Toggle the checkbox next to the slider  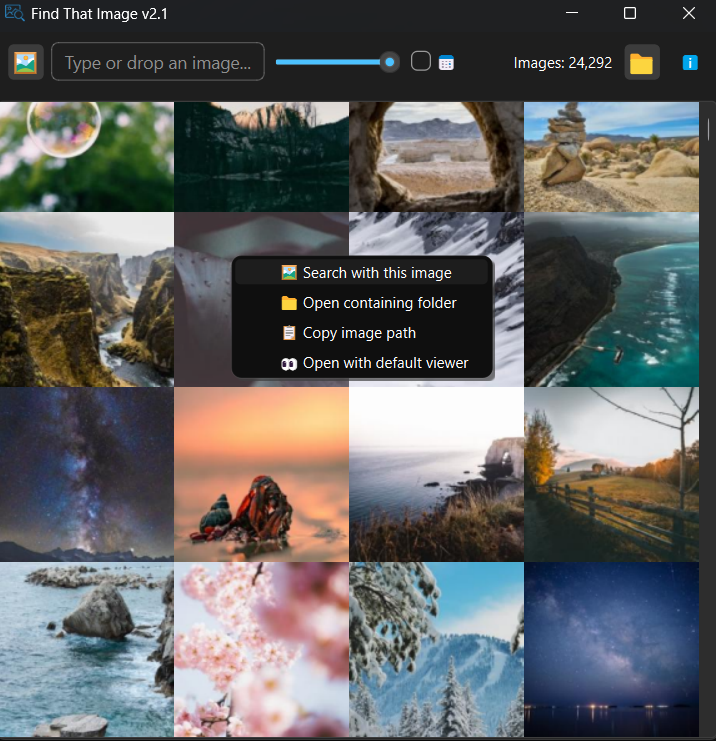[421, 61]
